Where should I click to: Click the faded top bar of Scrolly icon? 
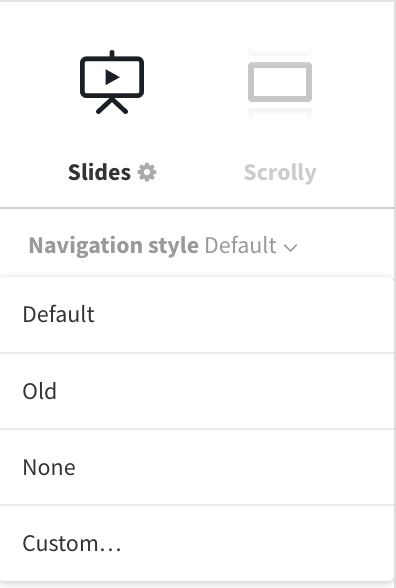280,52
